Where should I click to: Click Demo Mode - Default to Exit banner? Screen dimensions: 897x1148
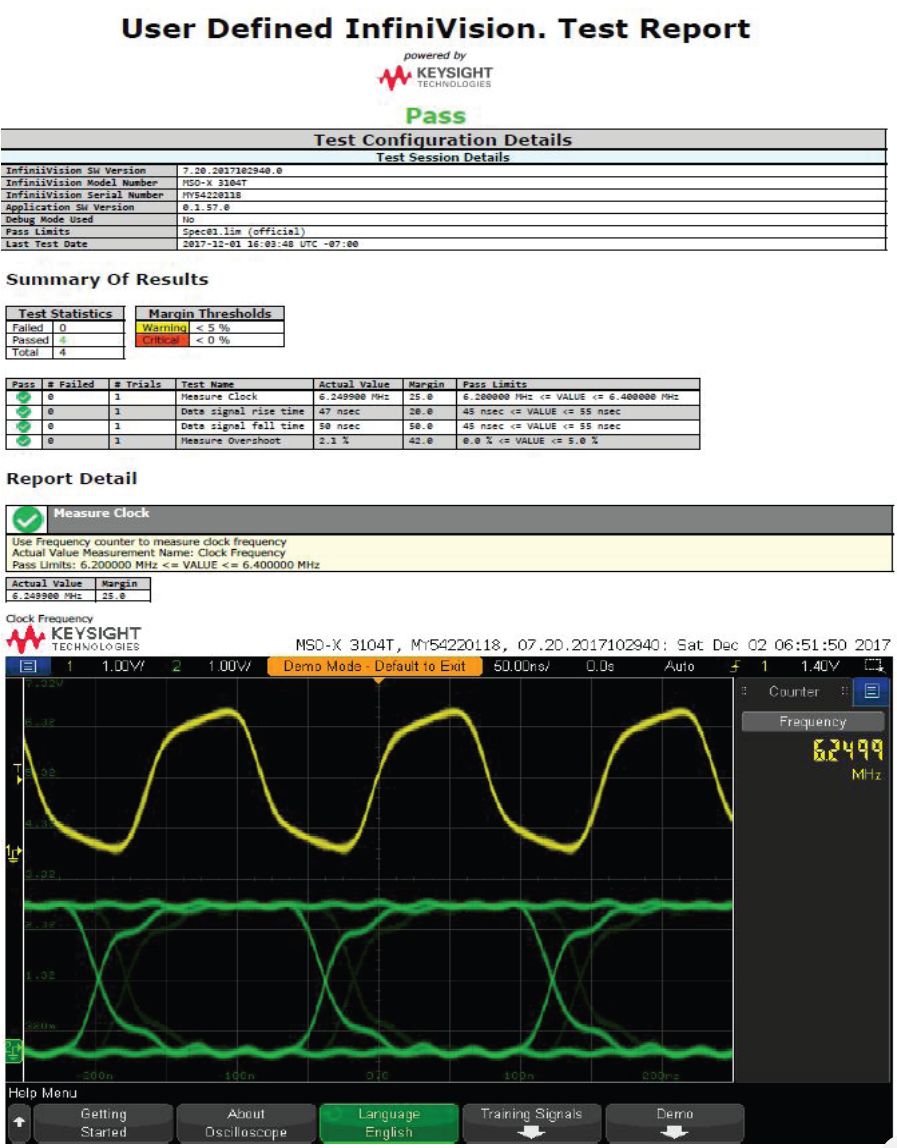coord(378,667)
